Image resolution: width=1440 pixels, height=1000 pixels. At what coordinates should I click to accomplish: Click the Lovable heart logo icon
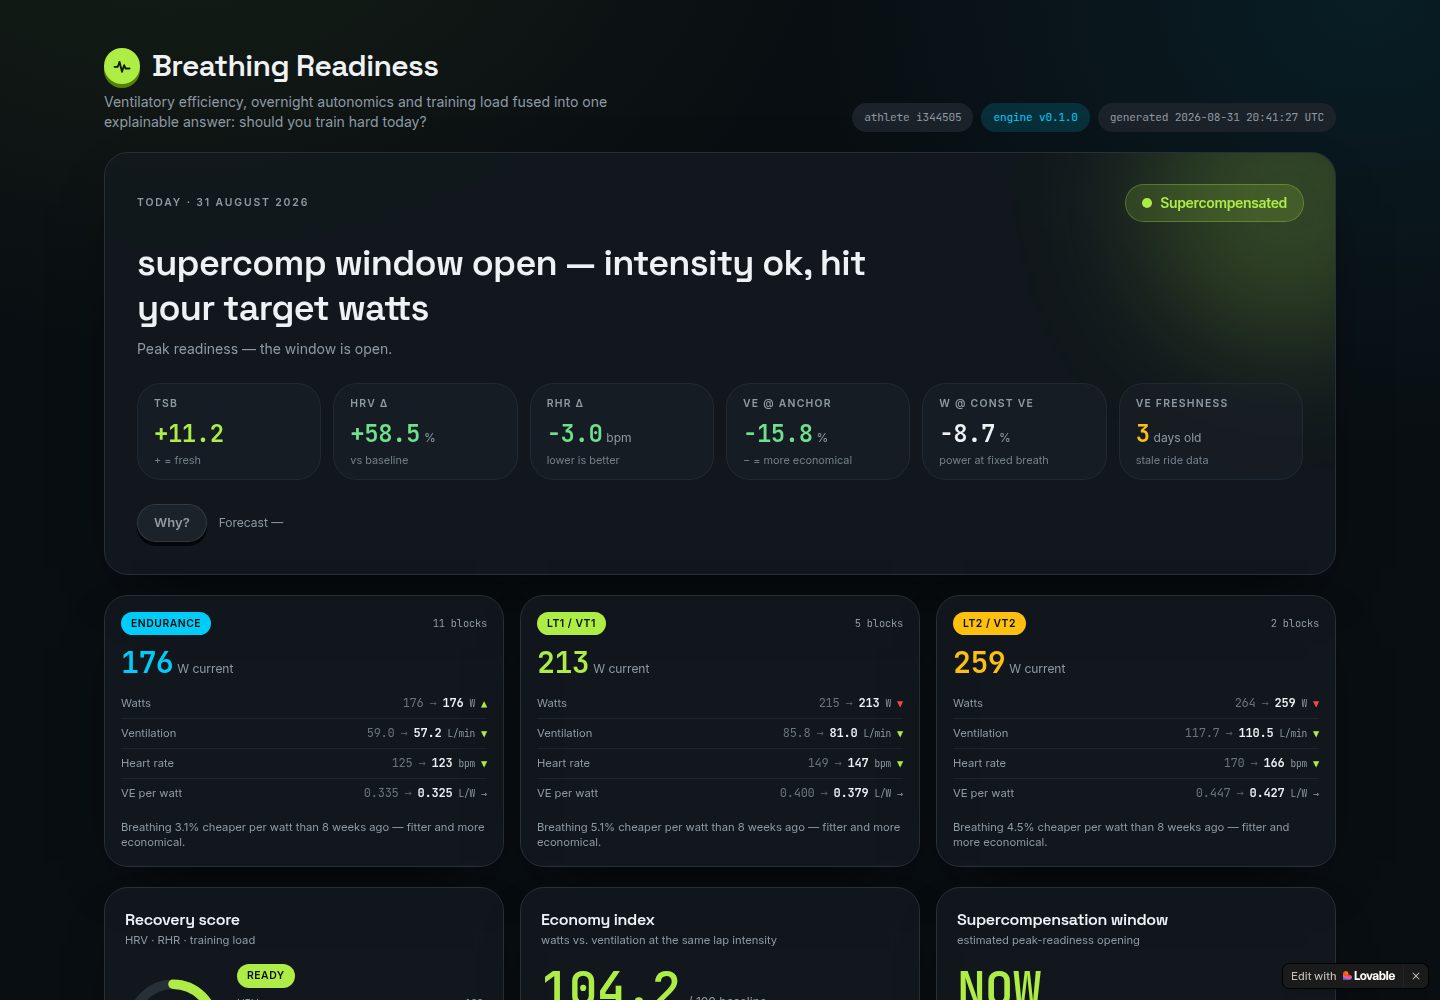(1347, 976)
